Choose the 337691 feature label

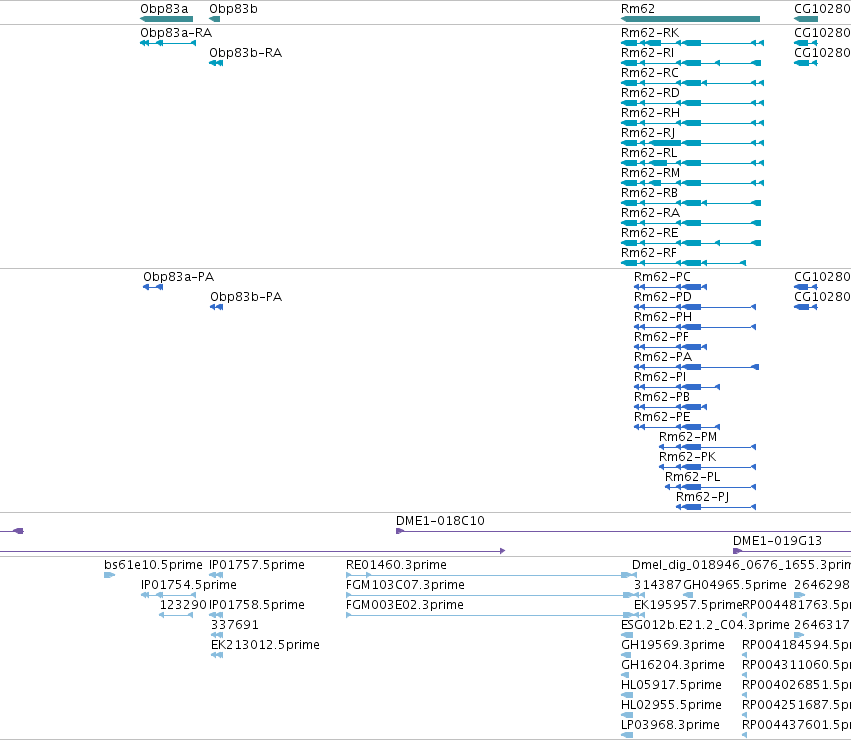point(234,625)
